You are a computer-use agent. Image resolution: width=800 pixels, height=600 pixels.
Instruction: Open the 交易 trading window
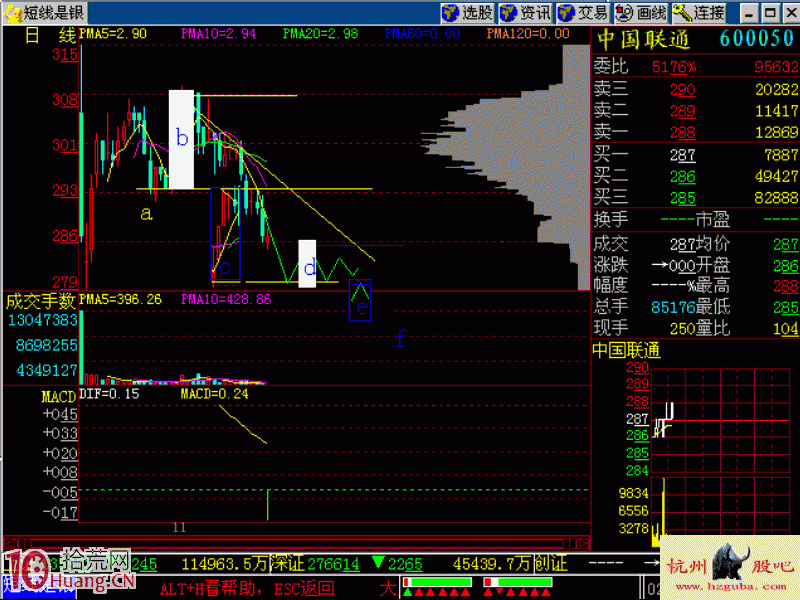(x=584, y=13)
